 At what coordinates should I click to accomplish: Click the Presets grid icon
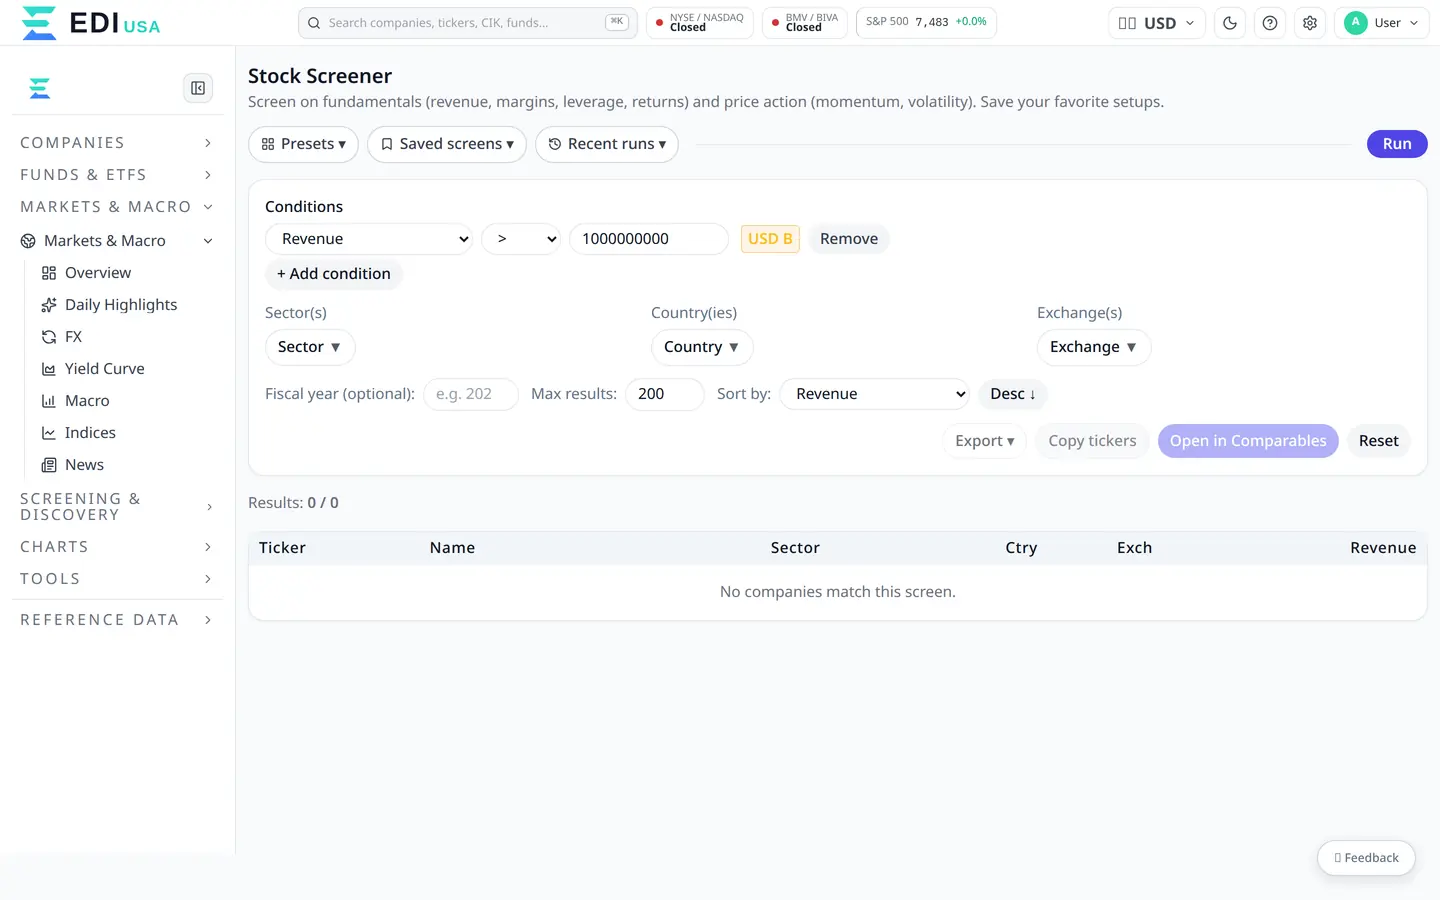(x=268, y=144)
